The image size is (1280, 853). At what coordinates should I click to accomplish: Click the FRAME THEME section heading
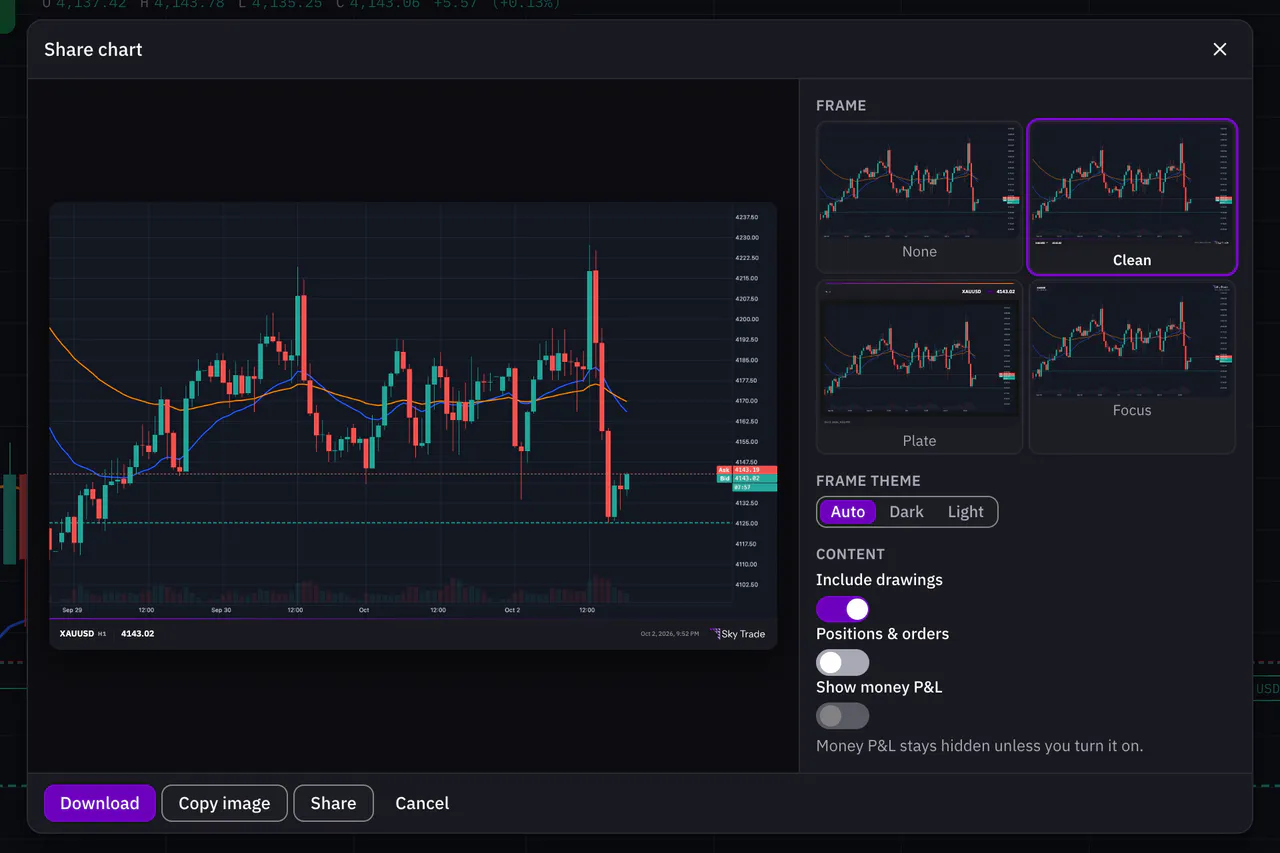(868, 481)
